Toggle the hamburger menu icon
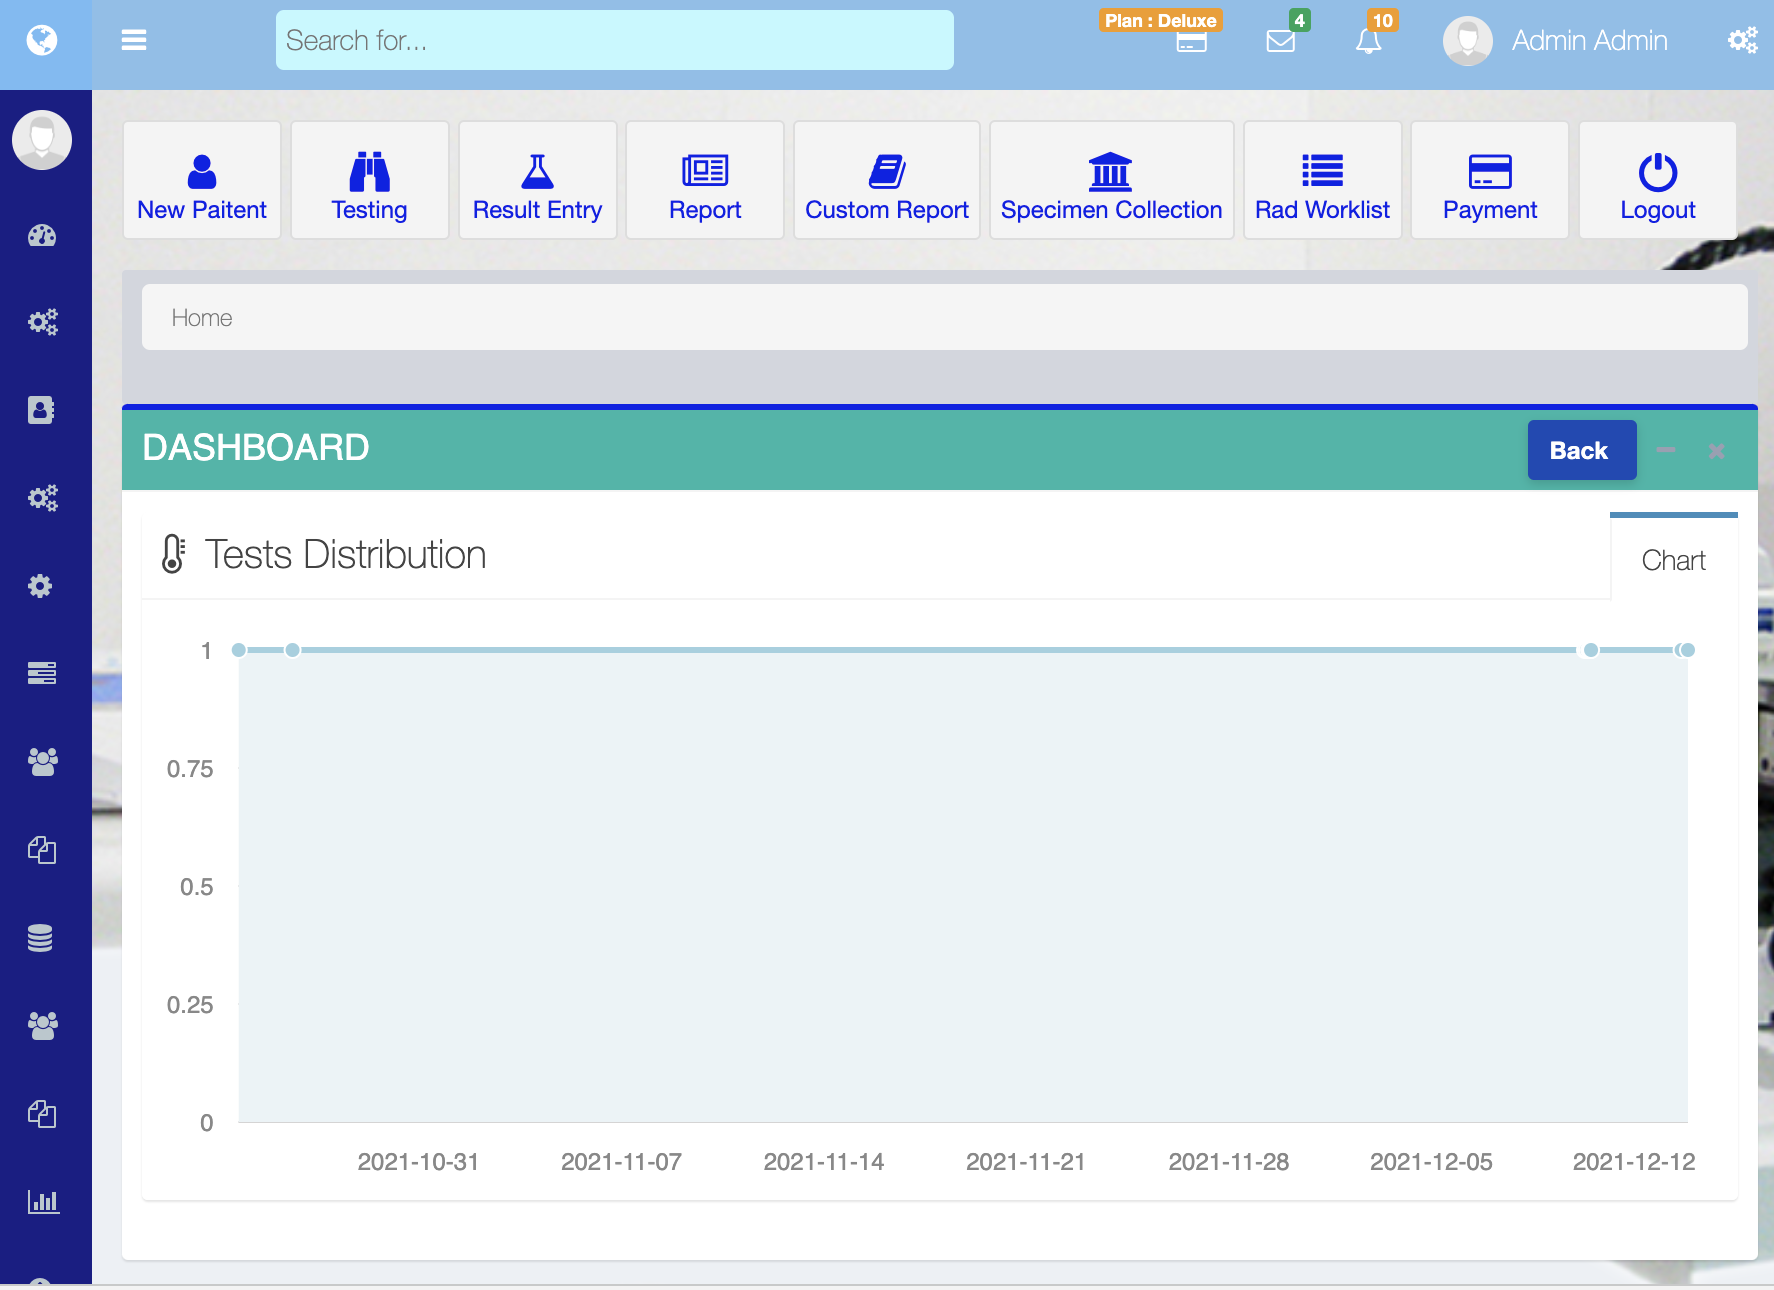 [134, 40]
